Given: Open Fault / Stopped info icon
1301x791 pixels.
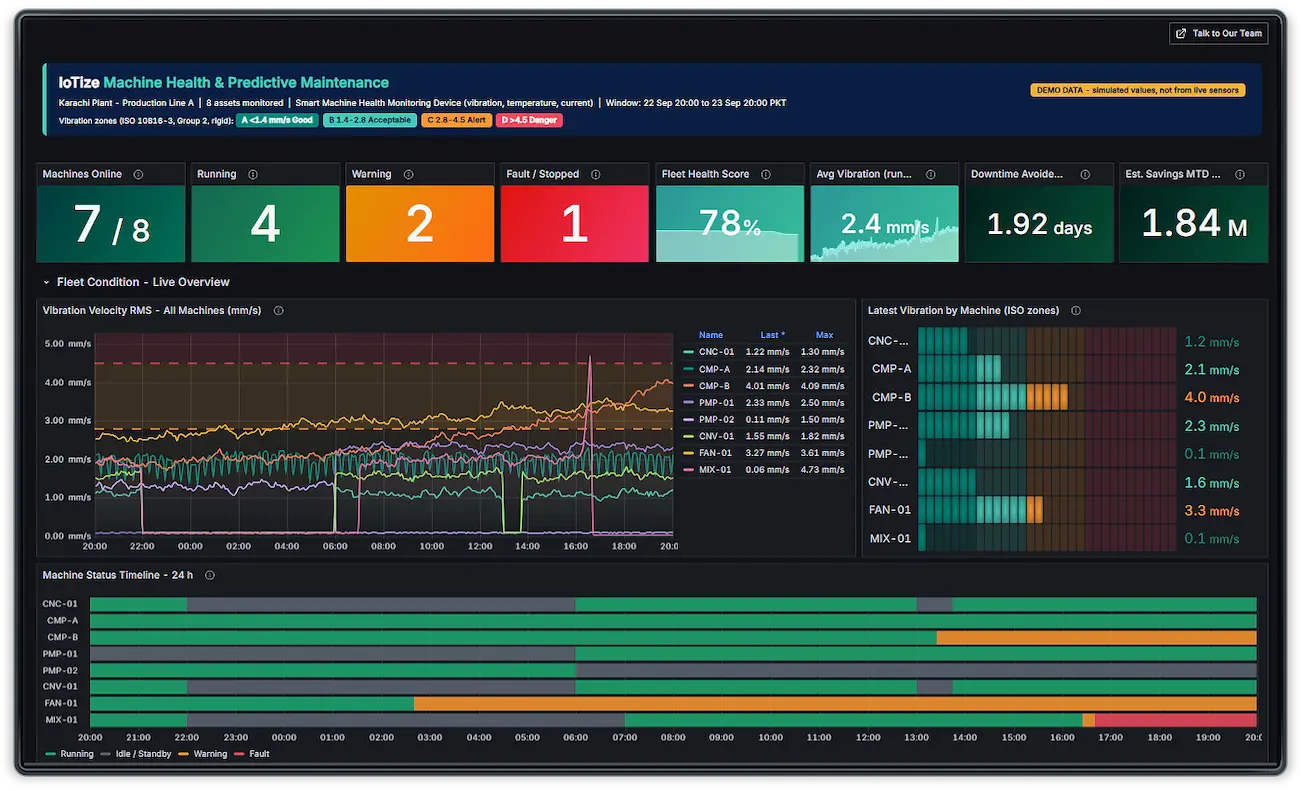Looking at the screenshot, I should (x=595, y=174).
